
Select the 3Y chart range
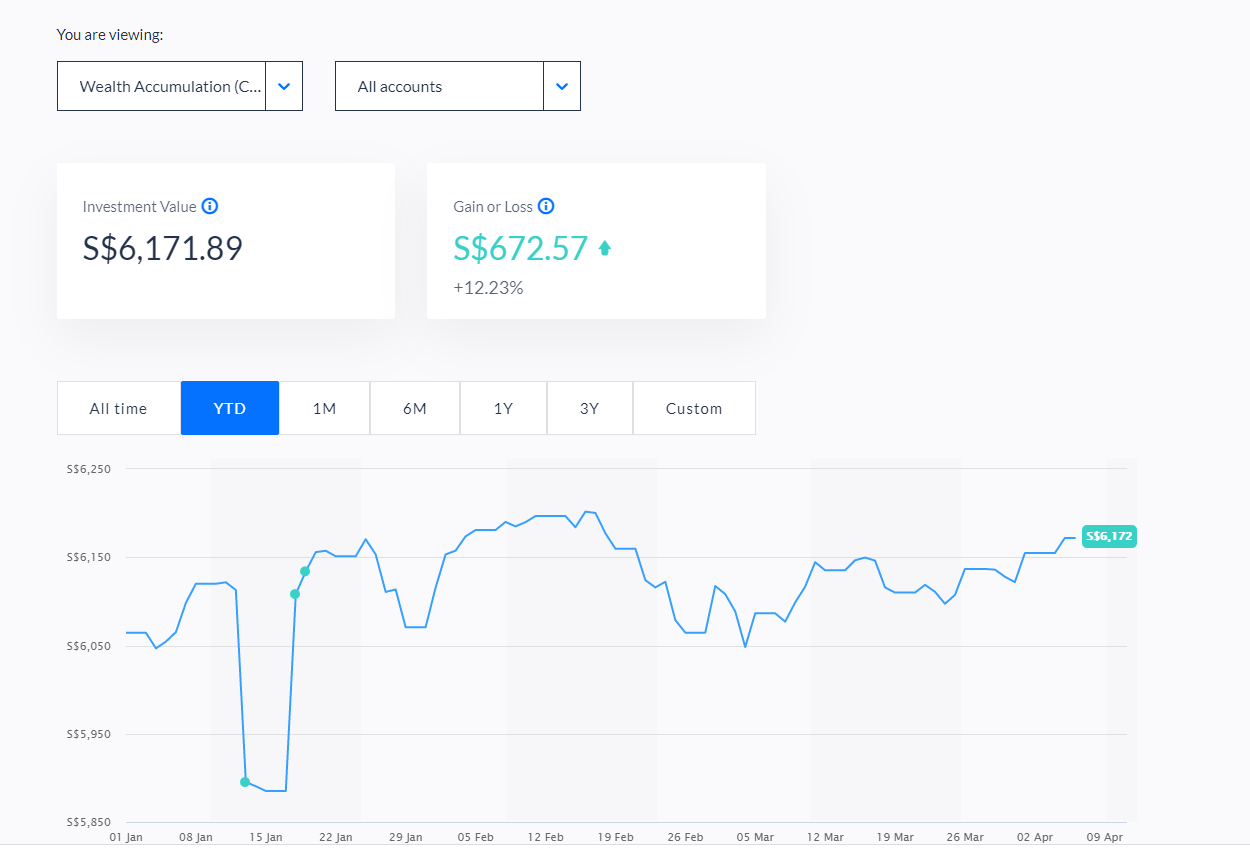(589, 408)
